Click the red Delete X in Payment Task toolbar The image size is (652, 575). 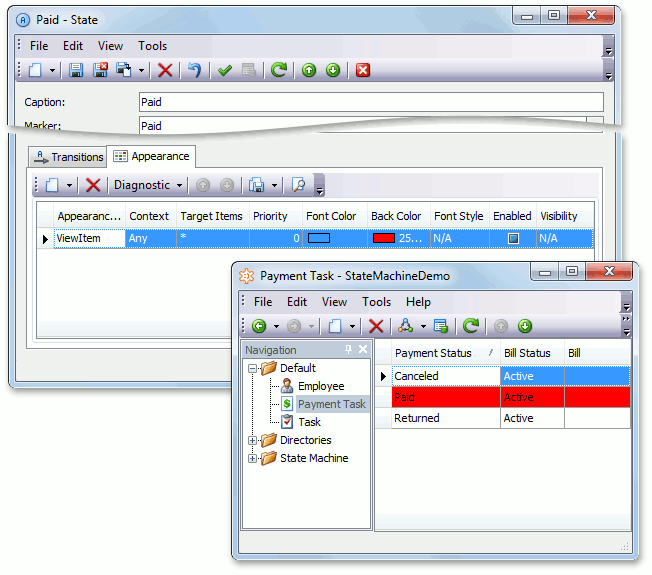(376, 326)
